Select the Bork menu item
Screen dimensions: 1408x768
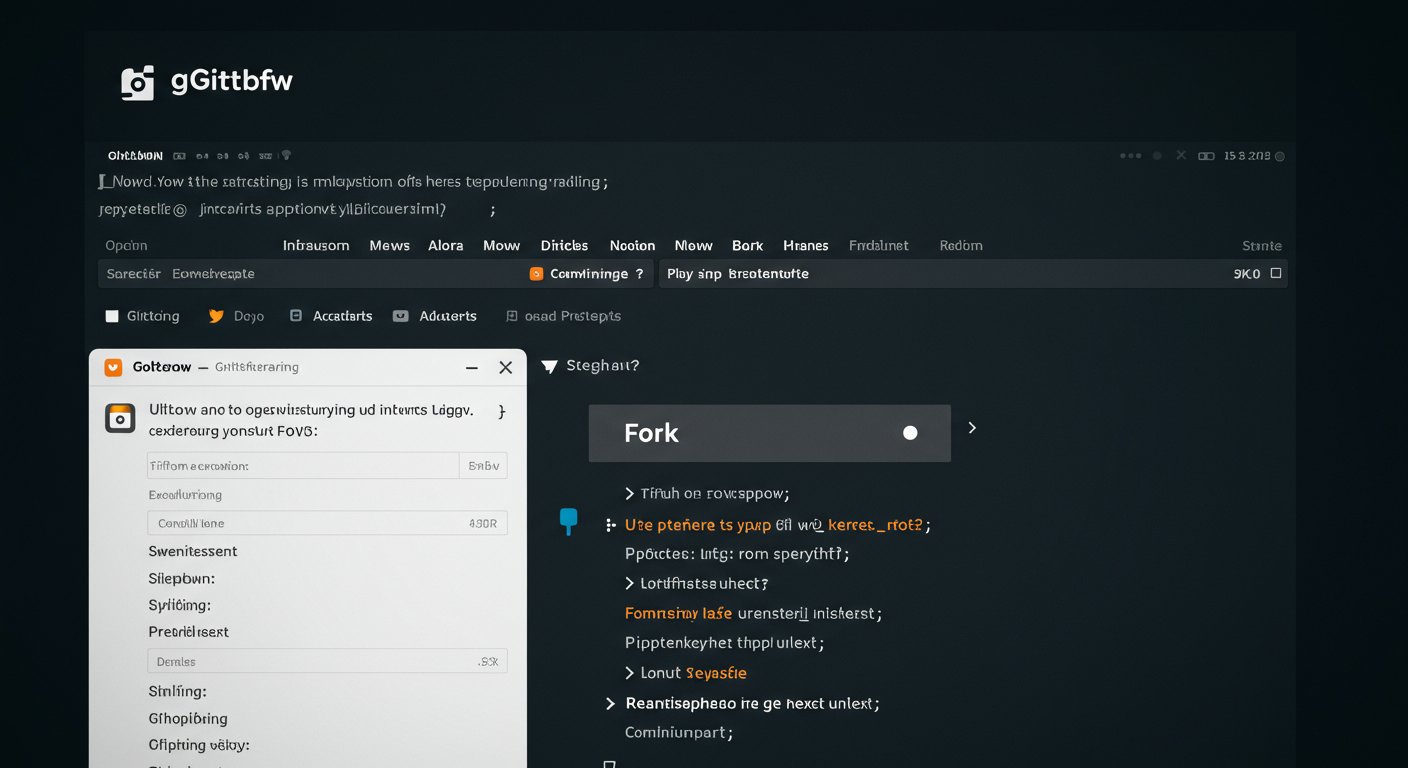(x=747, y=245)
